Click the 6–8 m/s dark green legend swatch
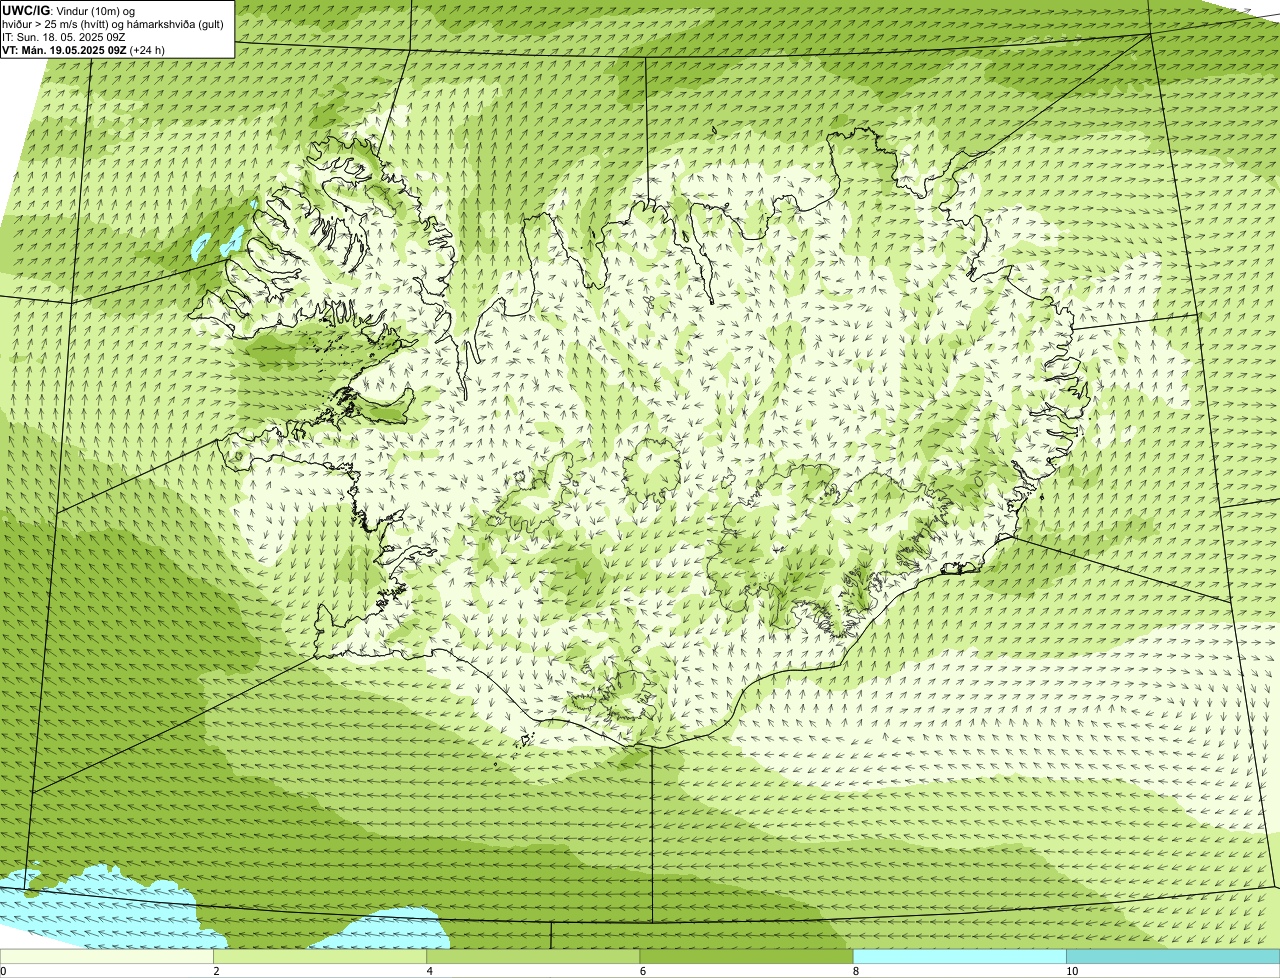The image size is (1280, 978). click(x=746, y=956)
